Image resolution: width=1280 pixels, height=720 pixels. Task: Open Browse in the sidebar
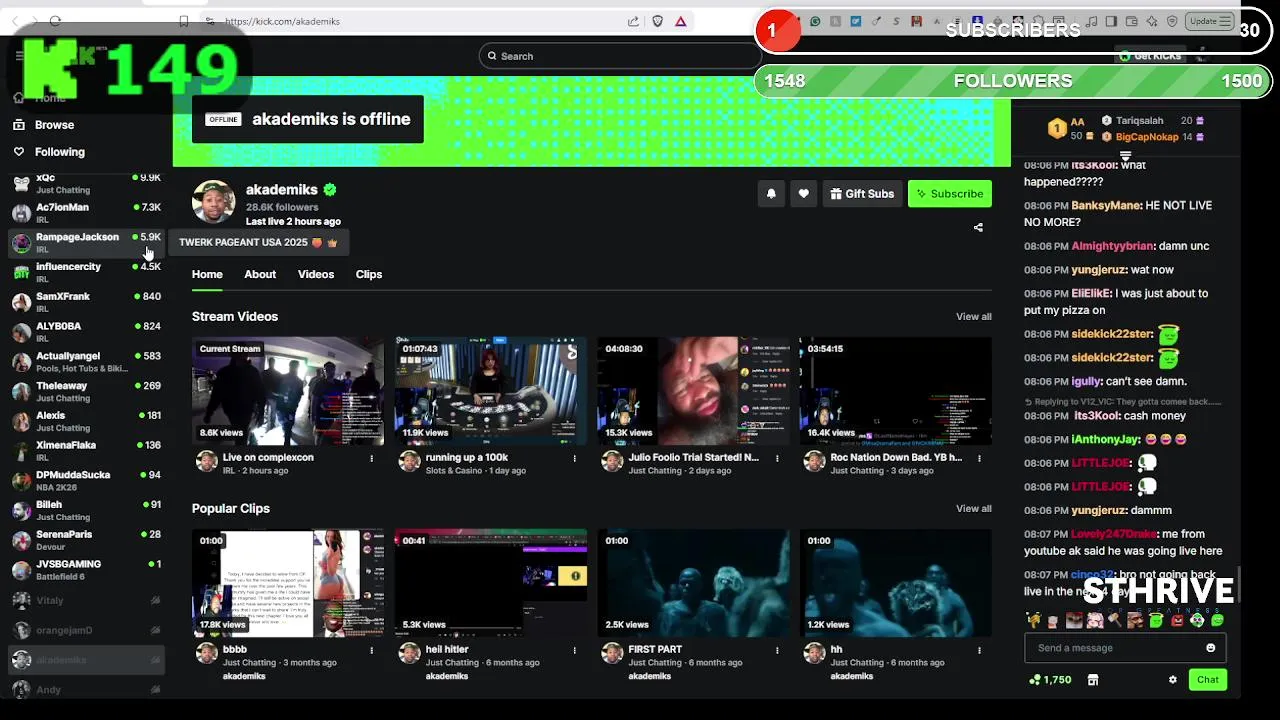point(54,125)
